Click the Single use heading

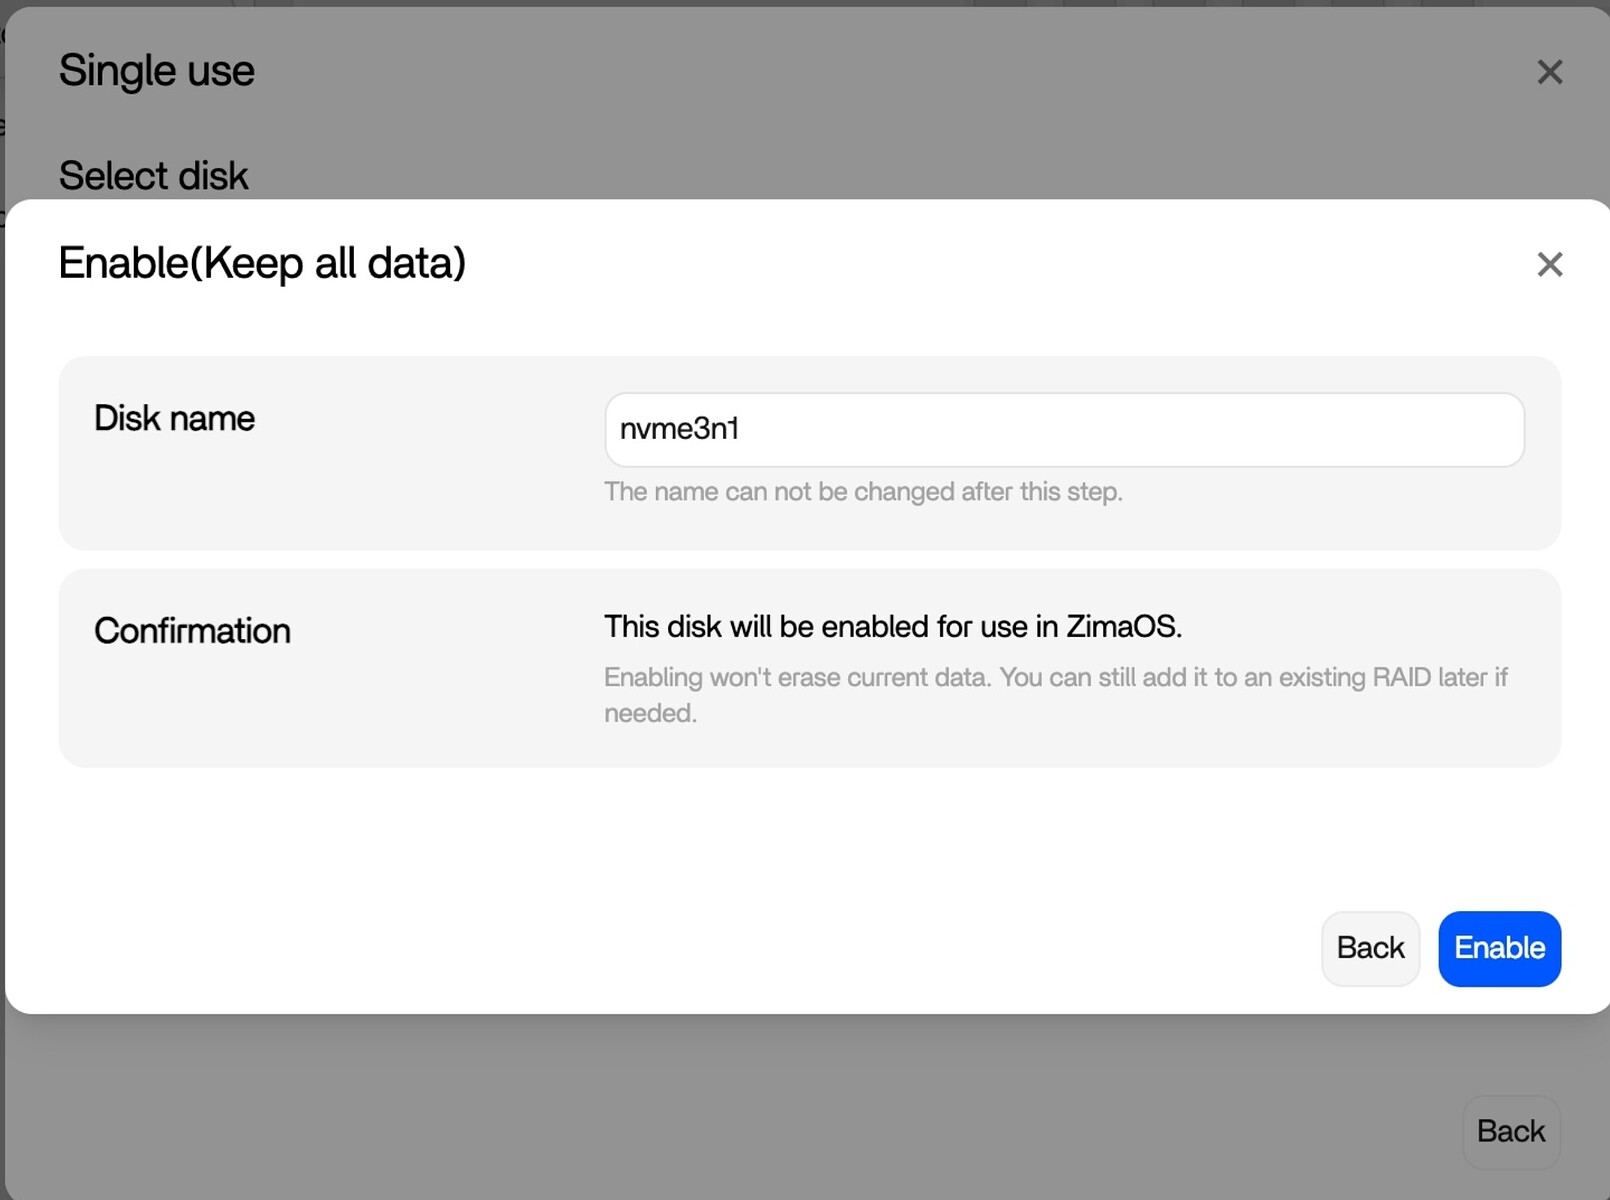(156, 71)
